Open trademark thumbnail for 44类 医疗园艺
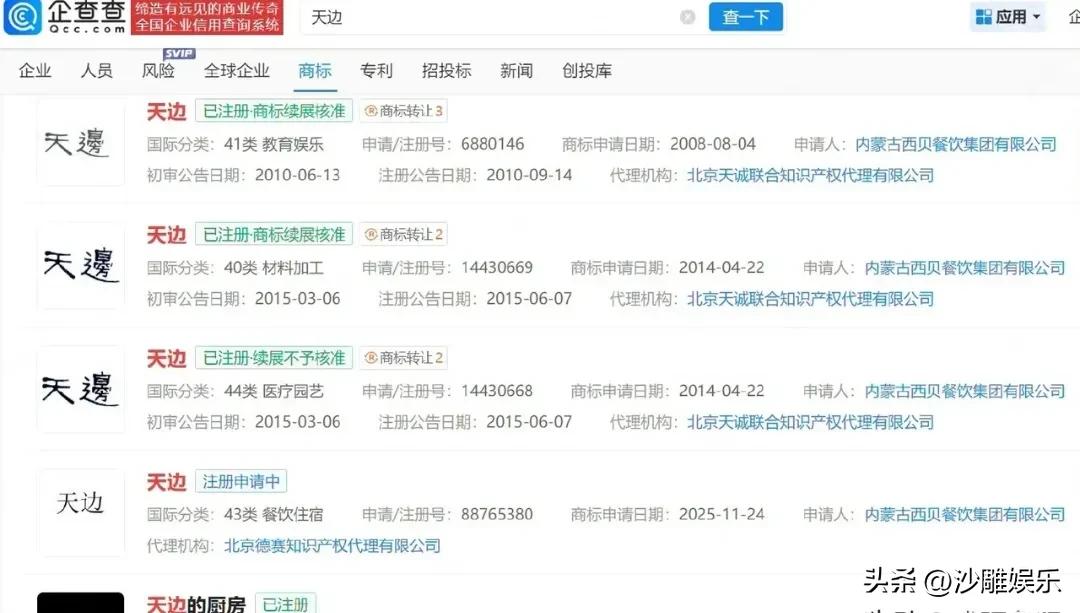 click(81, 389)
